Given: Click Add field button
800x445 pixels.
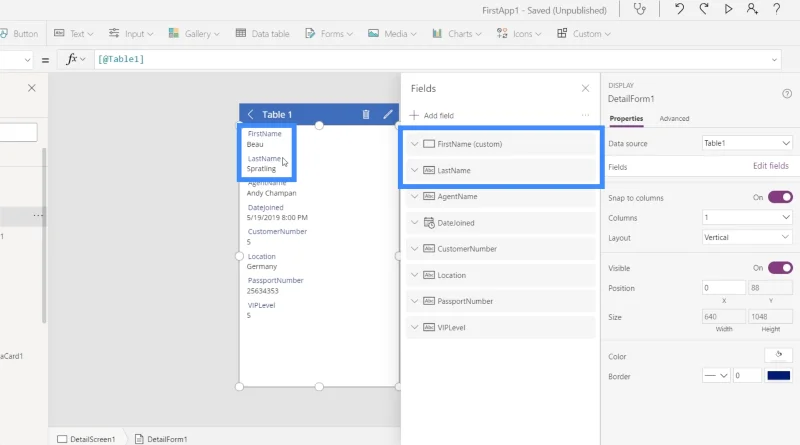Looking at the screenshot, I should 432,115.
